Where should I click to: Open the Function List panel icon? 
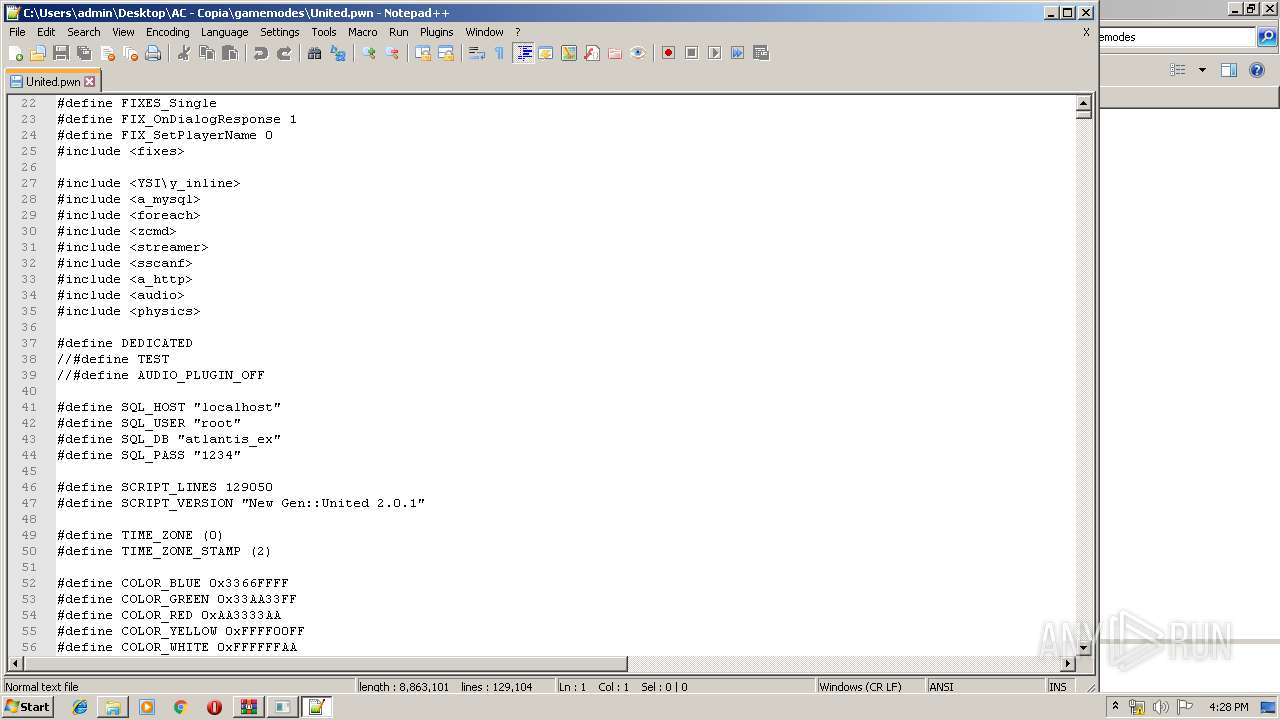(x=592, y=53)
